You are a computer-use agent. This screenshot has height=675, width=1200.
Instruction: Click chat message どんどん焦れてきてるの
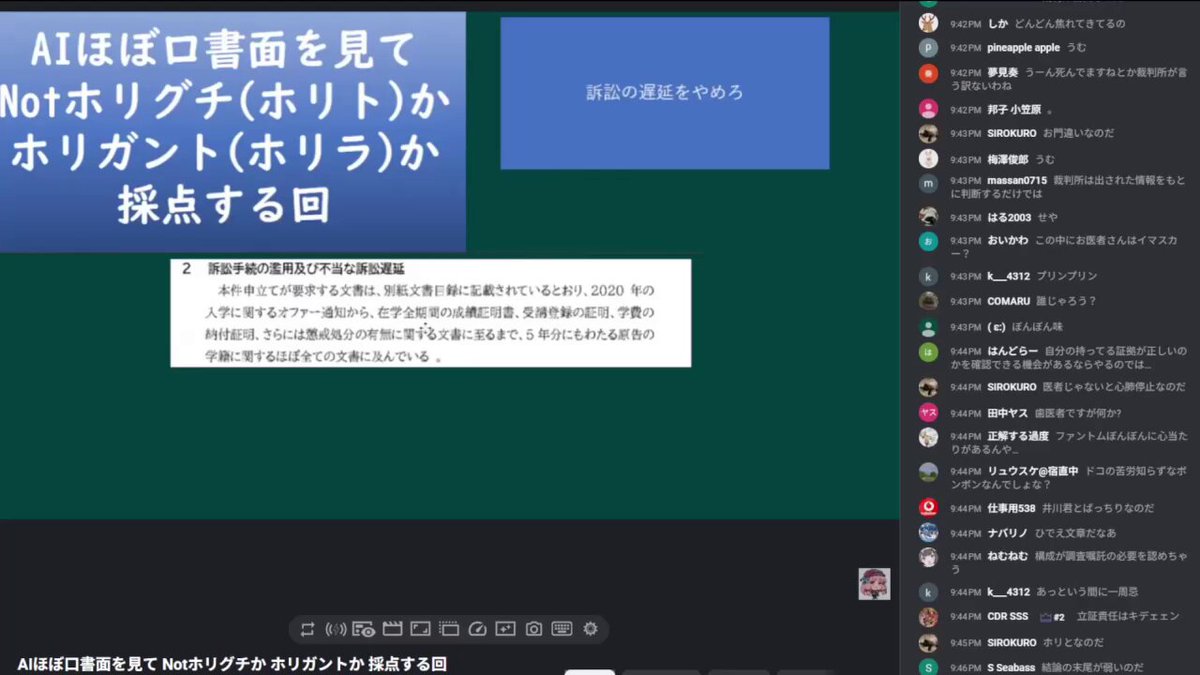point(1069,23)
